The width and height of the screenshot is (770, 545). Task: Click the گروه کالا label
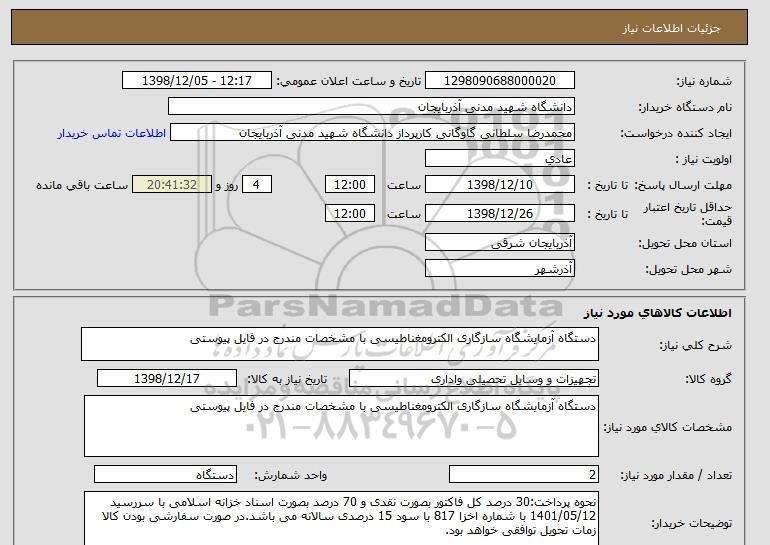pyautogui.click(x=709, y=379)
